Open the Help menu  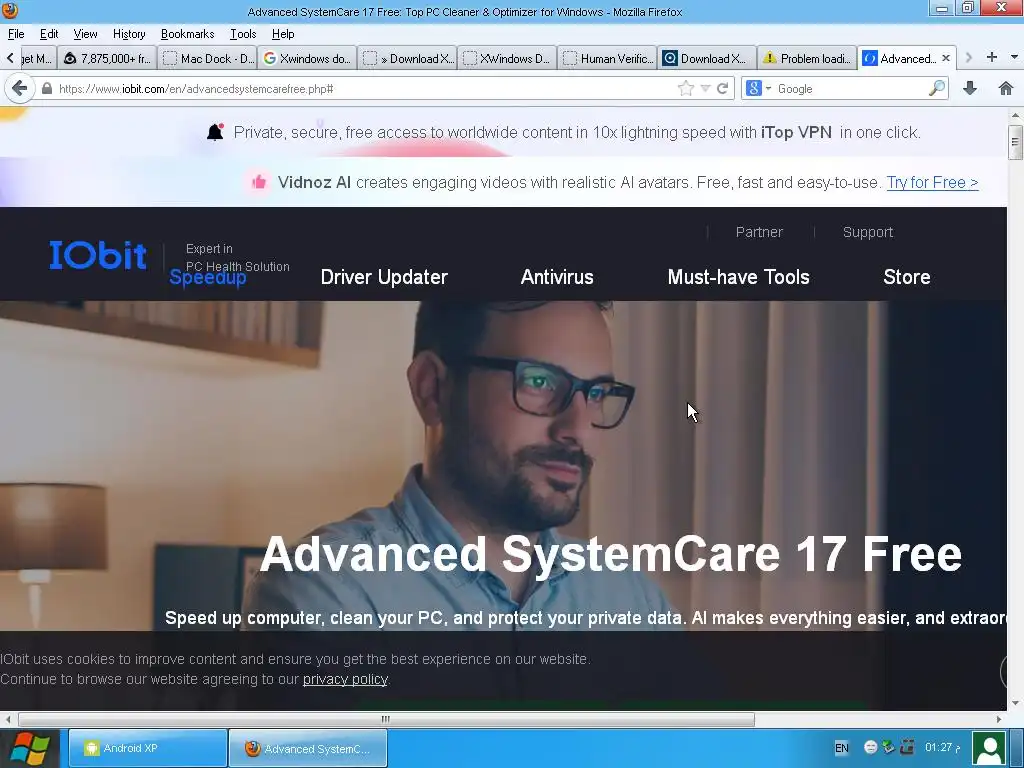[283, 34]
